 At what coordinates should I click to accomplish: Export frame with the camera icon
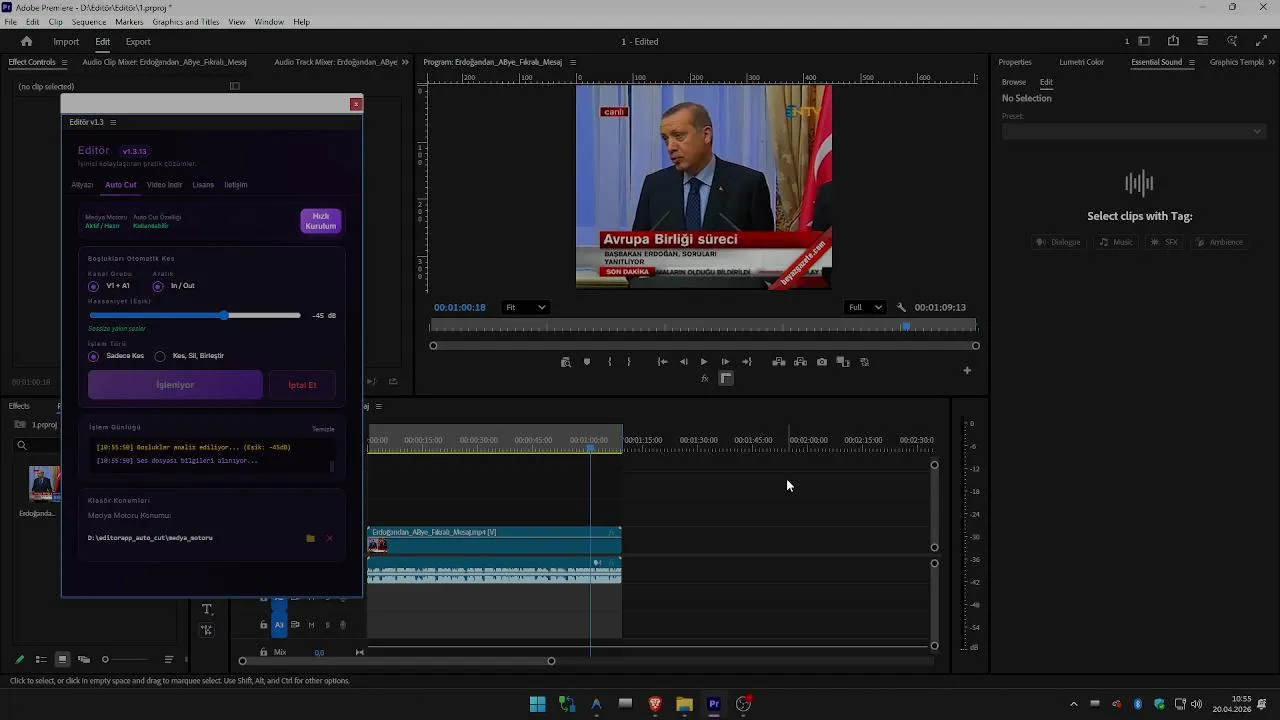tap(822, 362)
